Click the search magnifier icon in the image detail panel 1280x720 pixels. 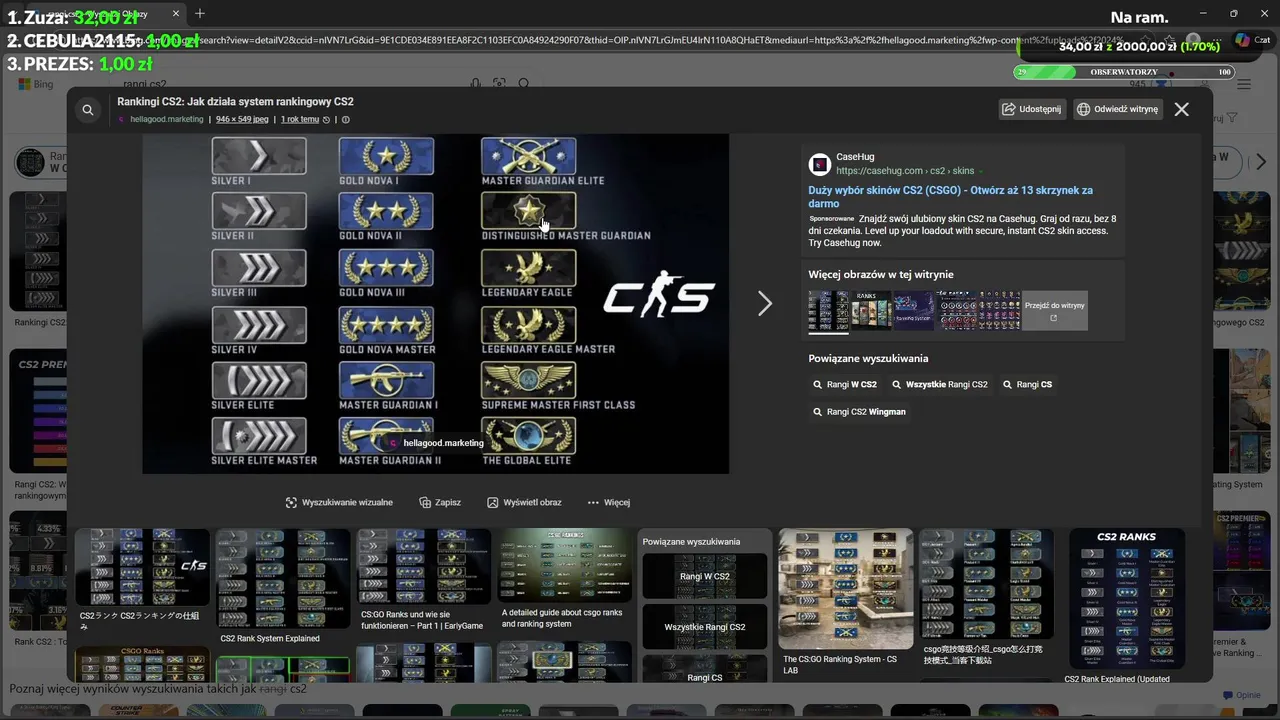point(88,110)
